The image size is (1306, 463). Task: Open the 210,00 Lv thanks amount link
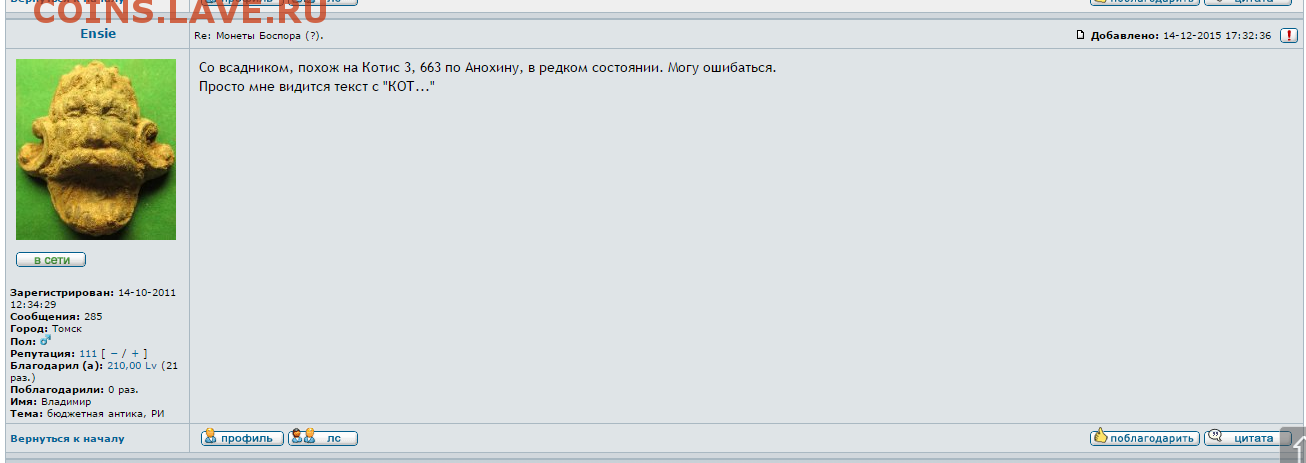[x=132, y=365]
